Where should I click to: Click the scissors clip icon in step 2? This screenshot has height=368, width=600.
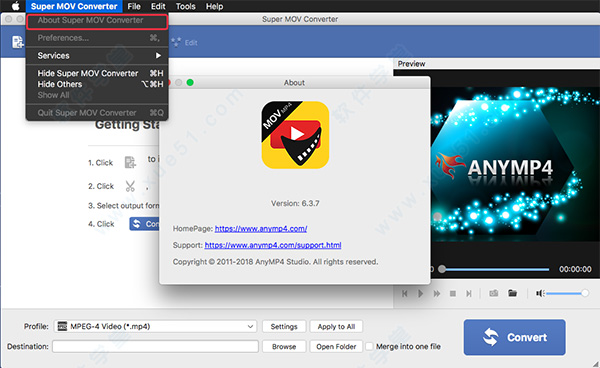[x=130, y=186]
